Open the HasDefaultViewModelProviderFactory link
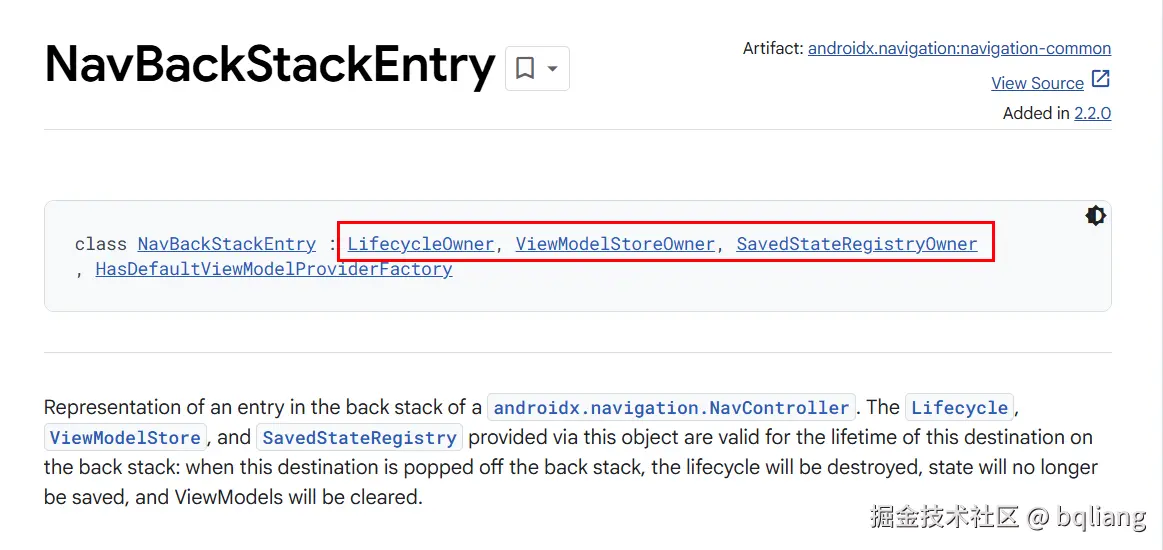Viewport: 1163px width, 550px height. coord(274,269)
